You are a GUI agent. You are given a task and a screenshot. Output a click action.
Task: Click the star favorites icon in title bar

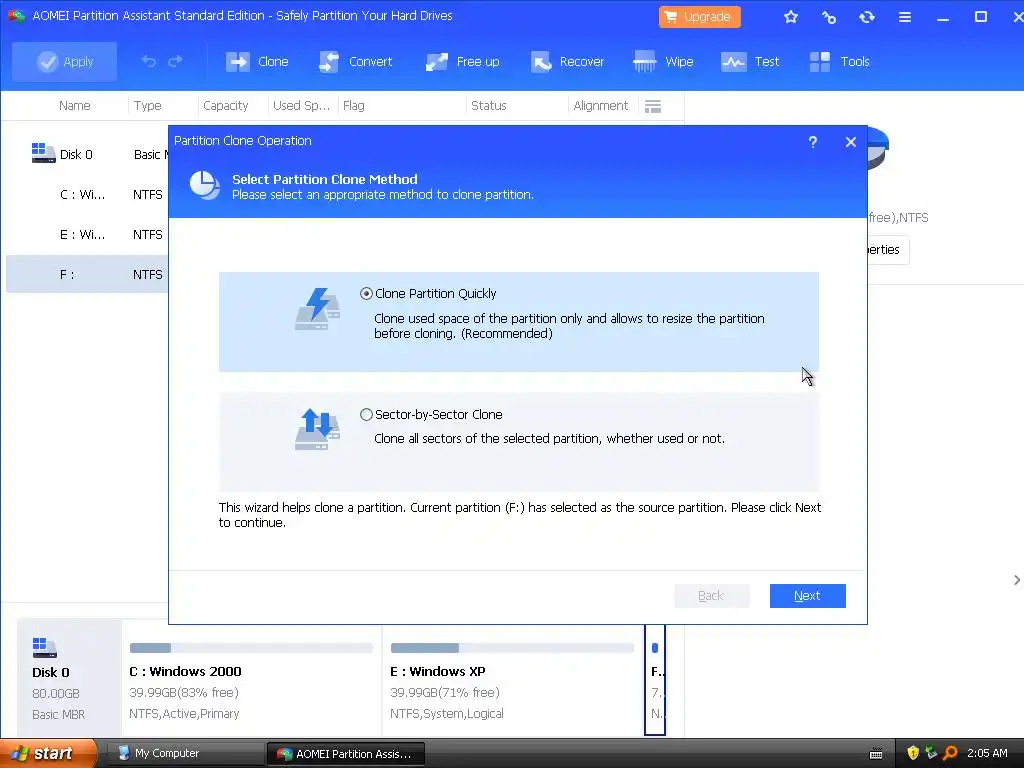pyautogui.click(x=791, y=17)
